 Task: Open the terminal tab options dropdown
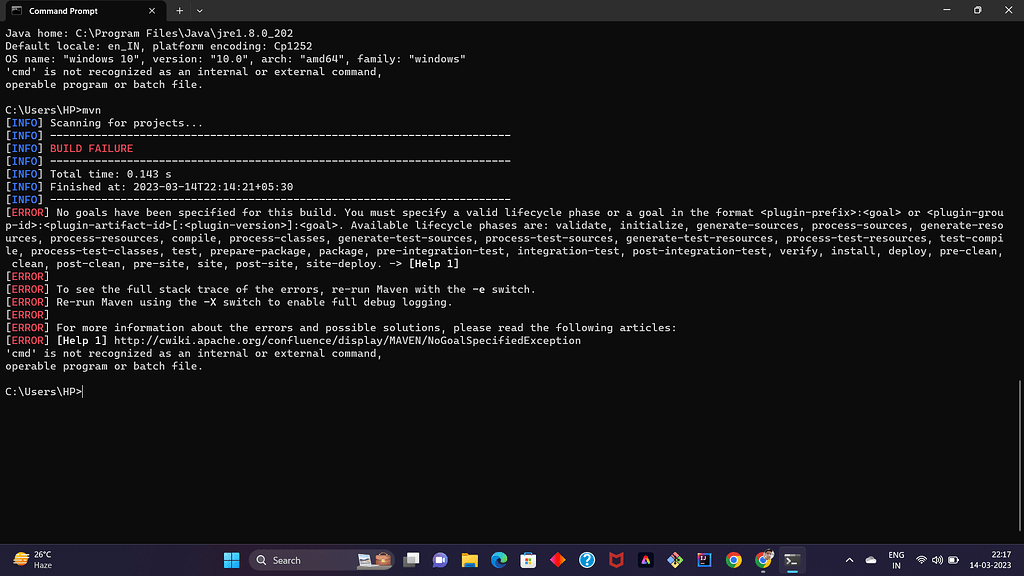click(202, 12)
